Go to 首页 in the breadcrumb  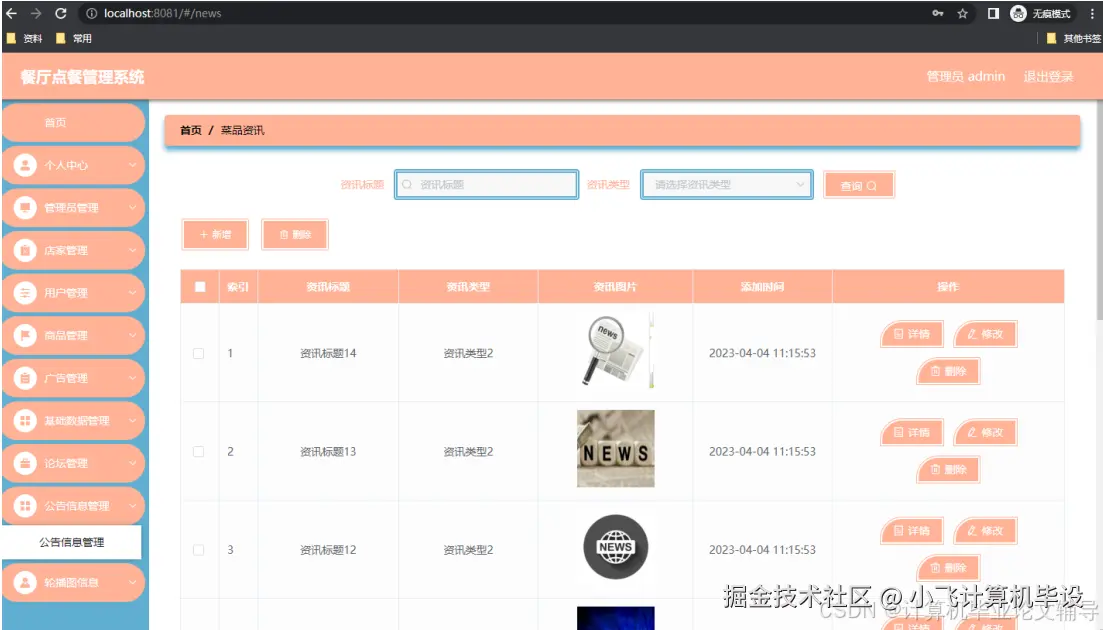tap(191, 130)
